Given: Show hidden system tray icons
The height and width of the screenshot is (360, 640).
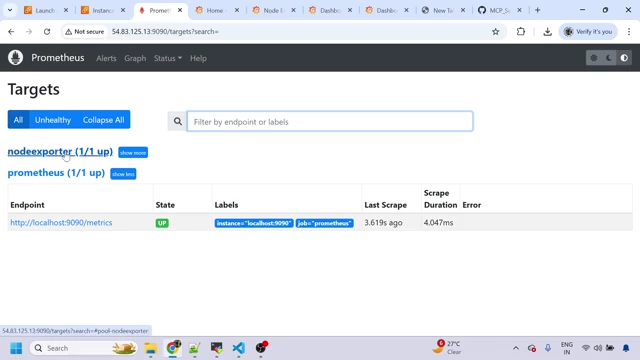Looking at the screenshot, I should coord(516,348).
